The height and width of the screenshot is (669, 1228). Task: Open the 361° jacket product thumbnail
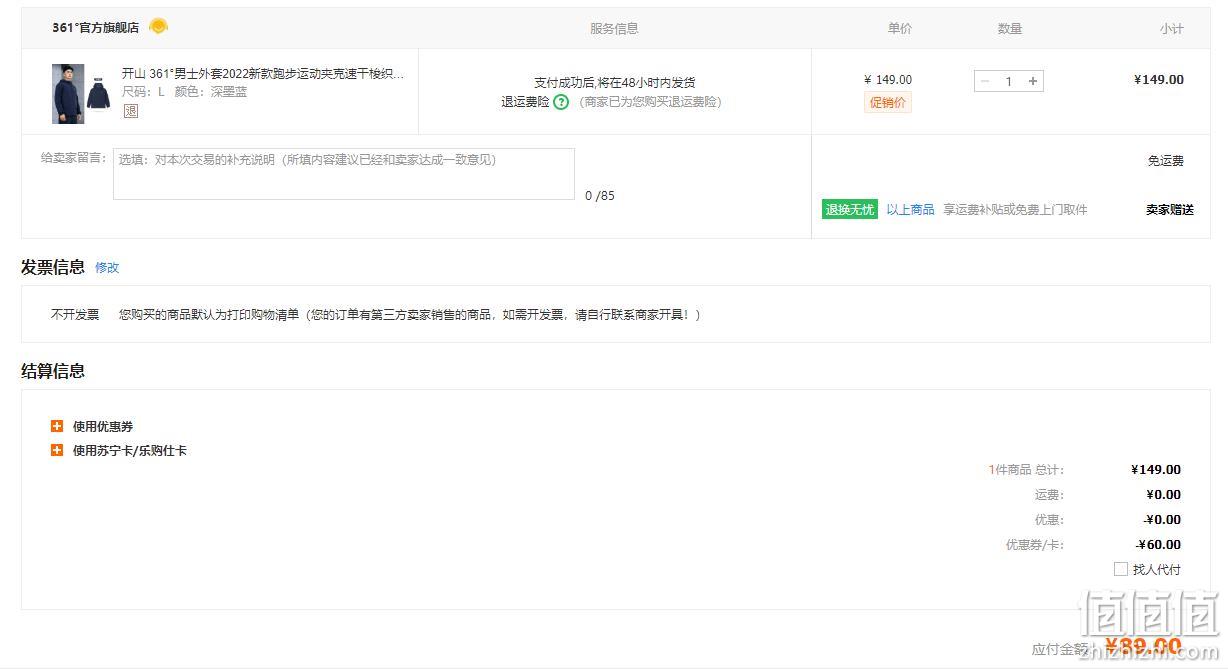click(81, 94)
